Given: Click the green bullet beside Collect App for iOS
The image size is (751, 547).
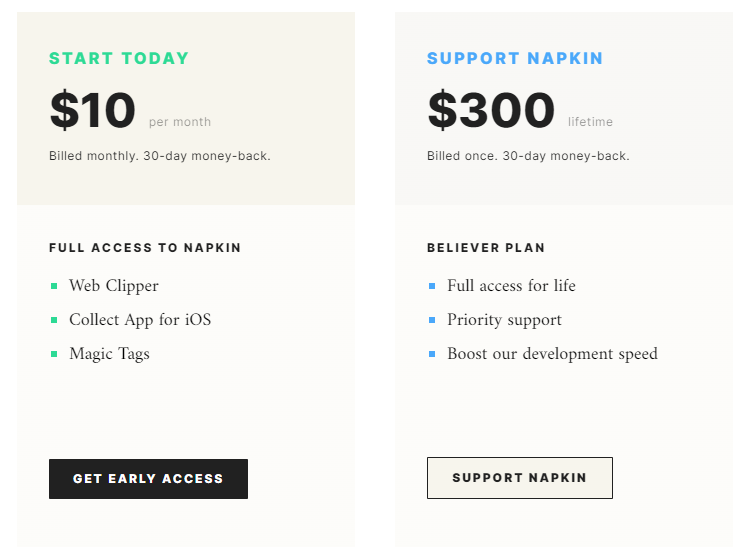Looking at the screenshot, I should pos(54,320).
